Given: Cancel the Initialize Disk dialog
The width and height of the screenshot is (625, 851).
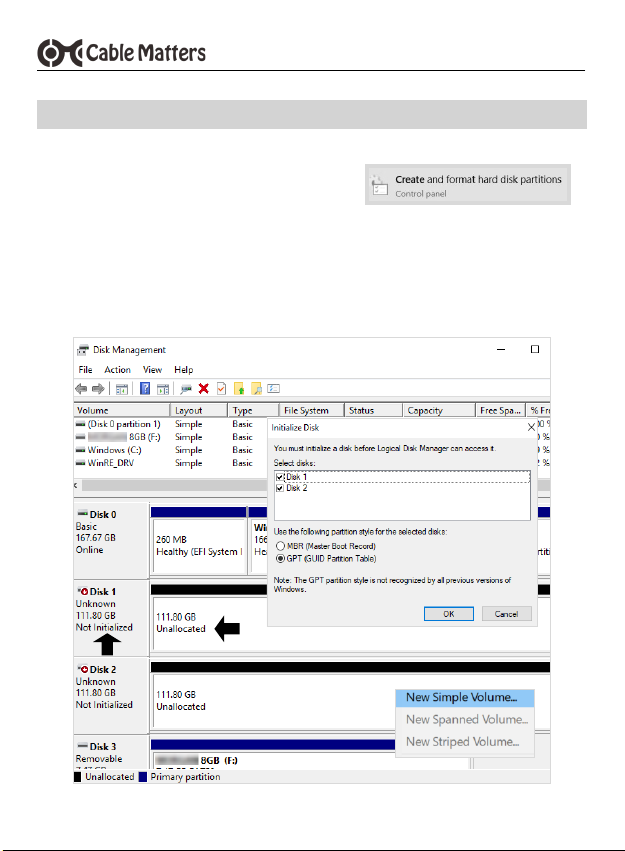Looking at the screenshot, I should pos(507,613).
